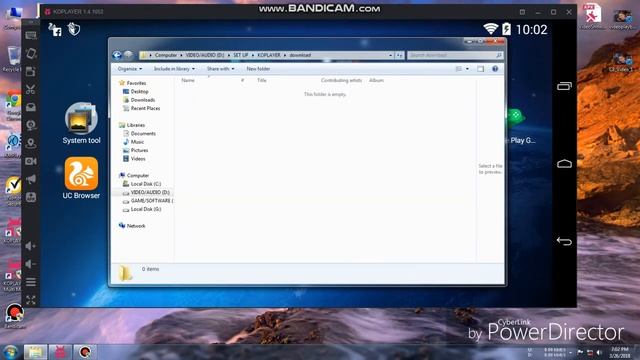Select the scissors cut icon in KOPLAYER sidebar
Viewport: 640px width, 360px height.
[31, 89]
